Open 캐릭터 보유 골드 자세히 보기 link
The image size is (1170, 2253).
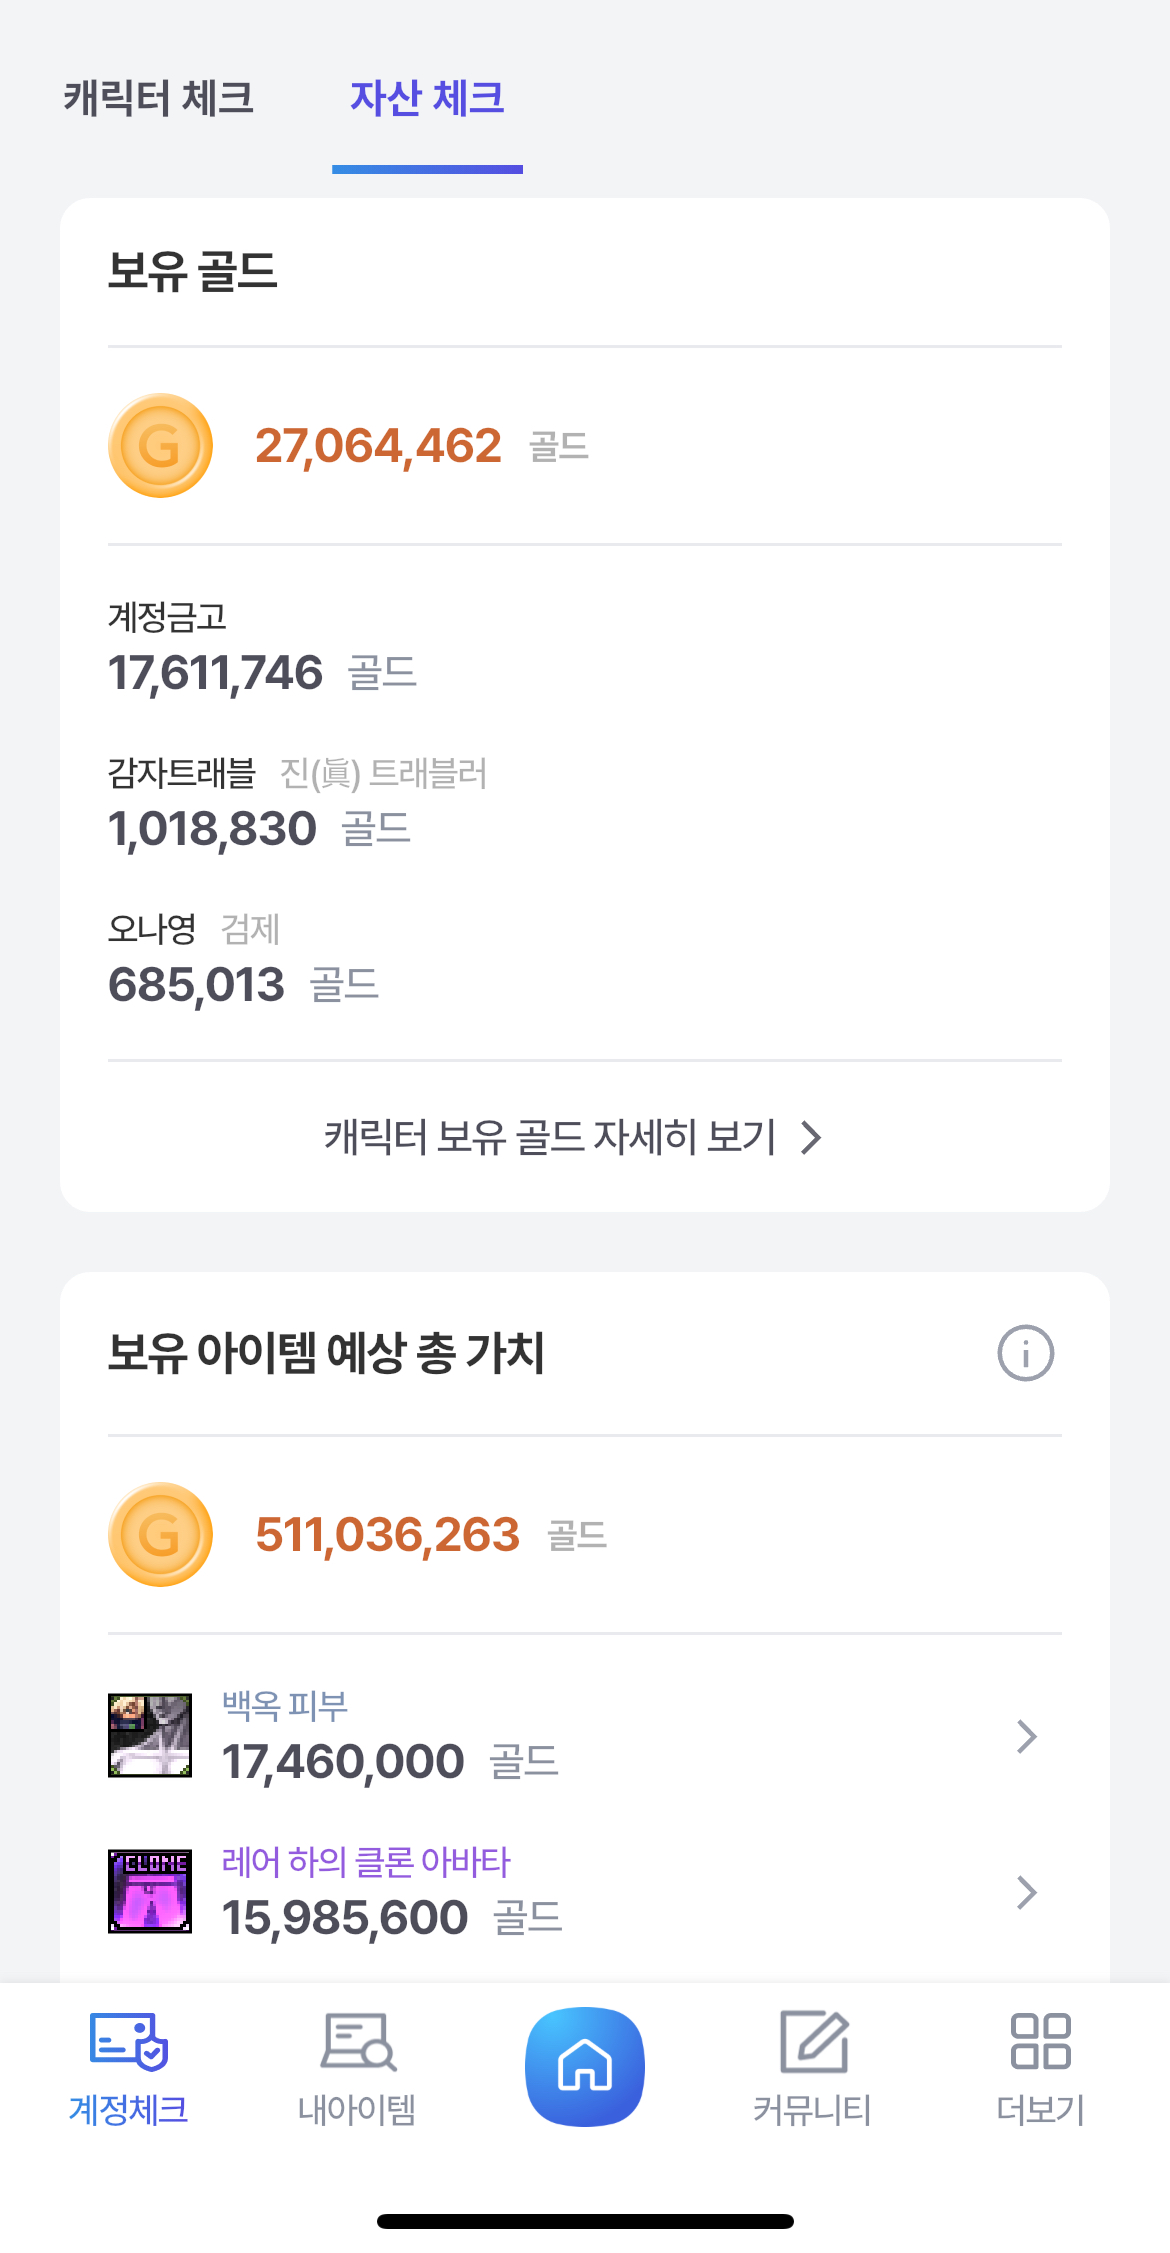(x=550, y=1137)
